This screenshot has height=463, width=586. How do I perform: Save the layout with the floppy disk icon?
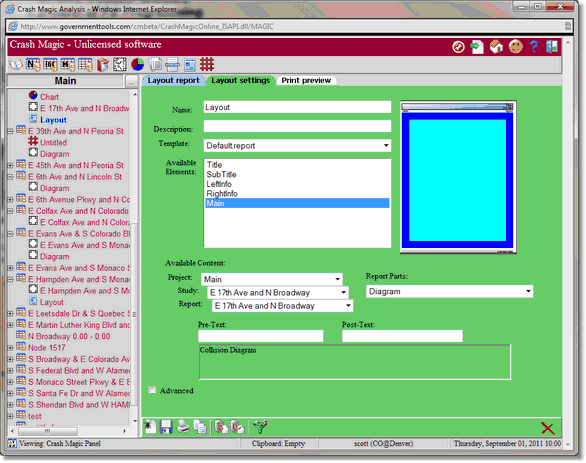[166, 427]
